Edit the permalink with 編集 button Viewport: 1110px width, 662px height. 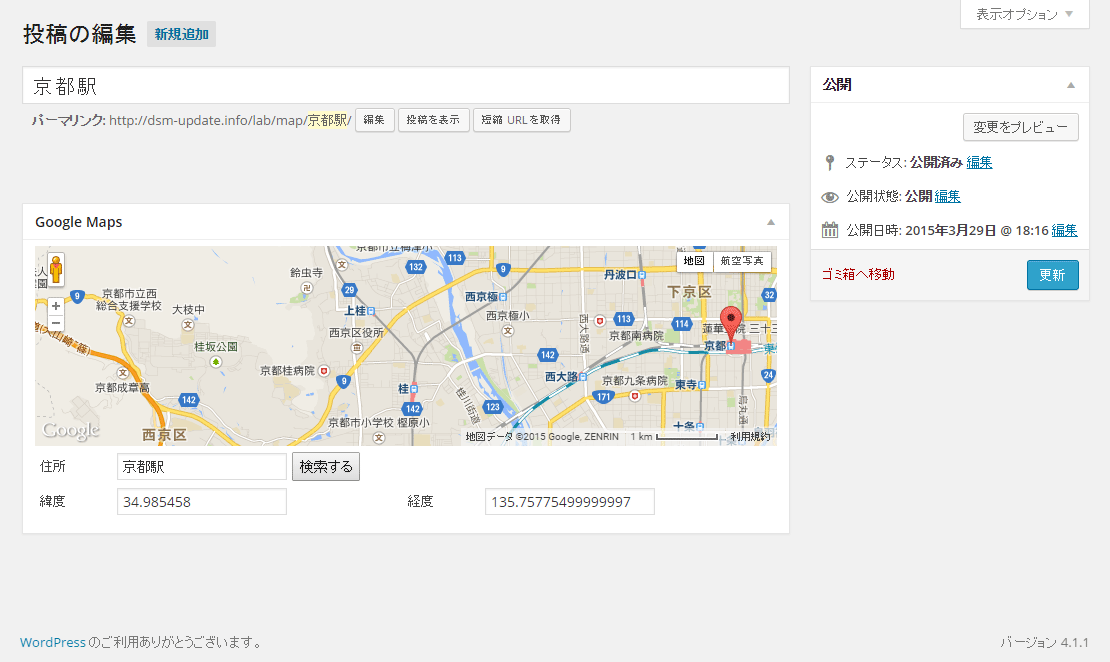coord(374,120)
